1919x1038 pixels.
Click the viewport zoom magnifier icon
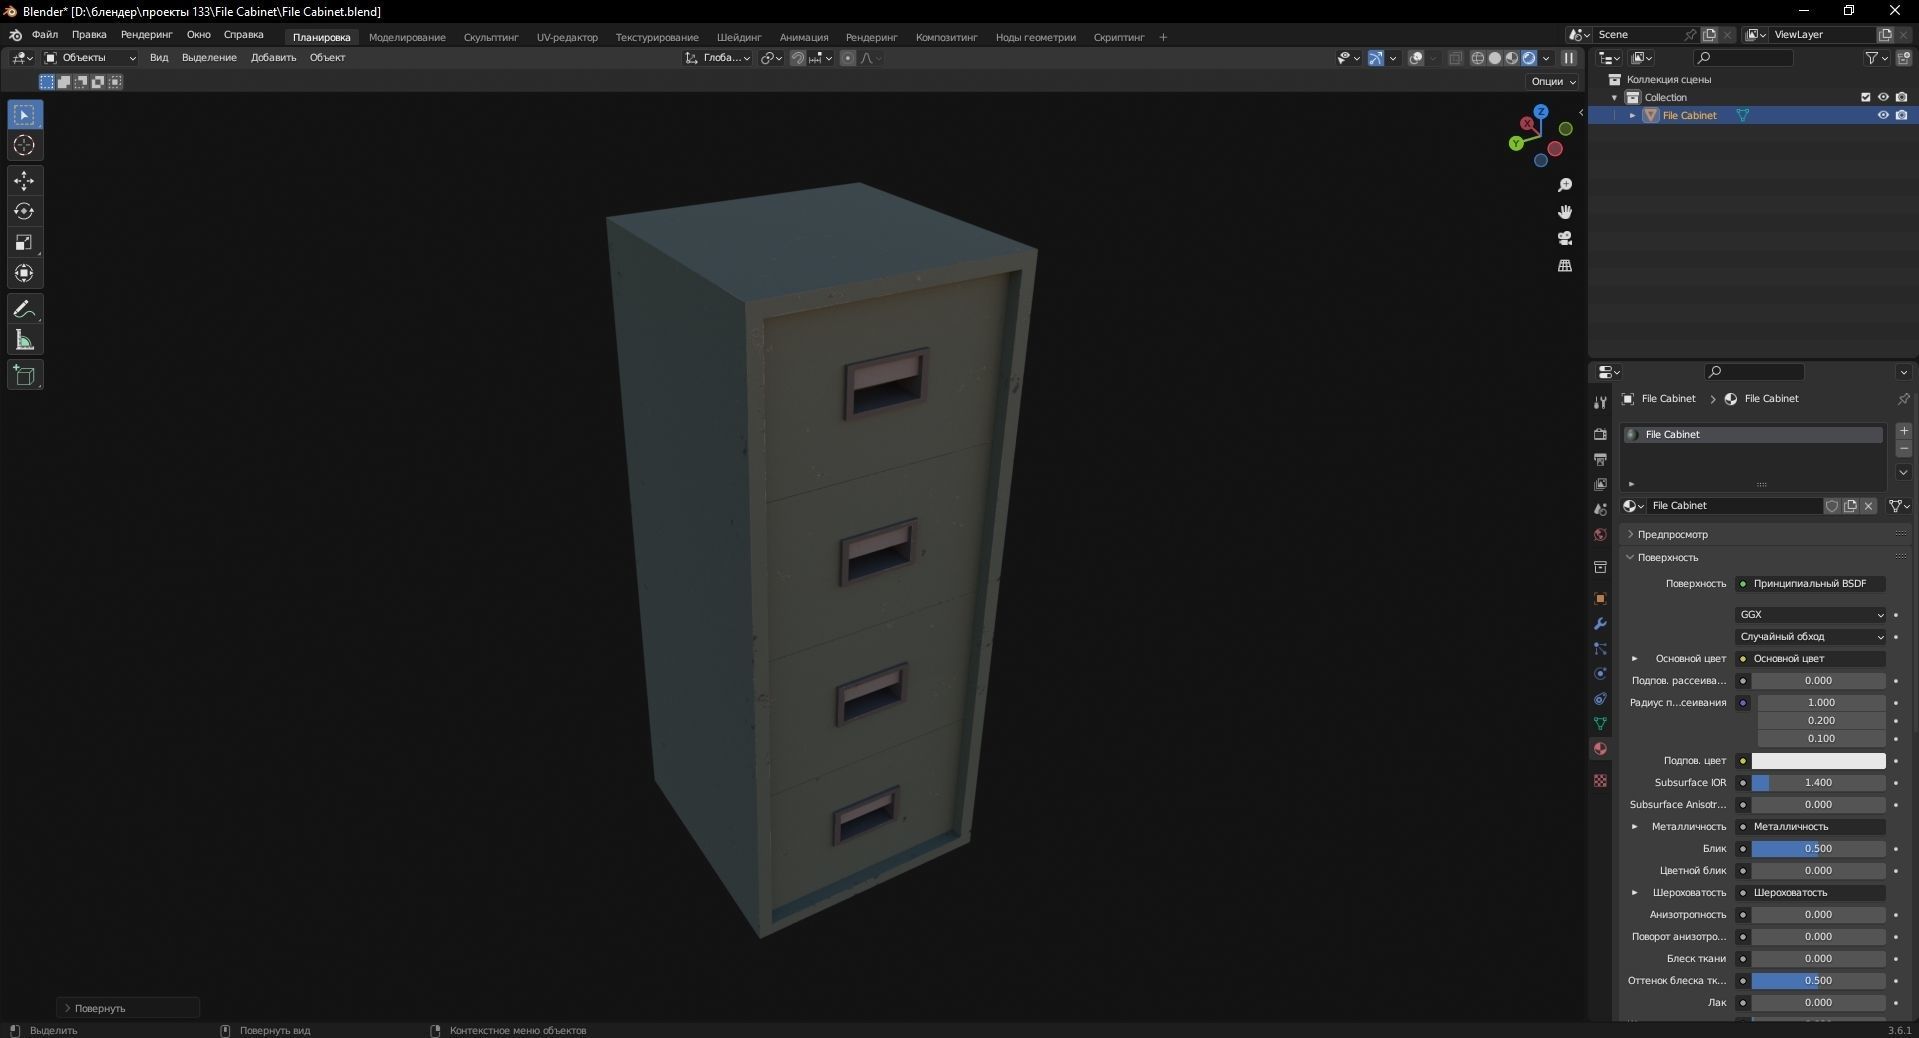[1565, 186]
